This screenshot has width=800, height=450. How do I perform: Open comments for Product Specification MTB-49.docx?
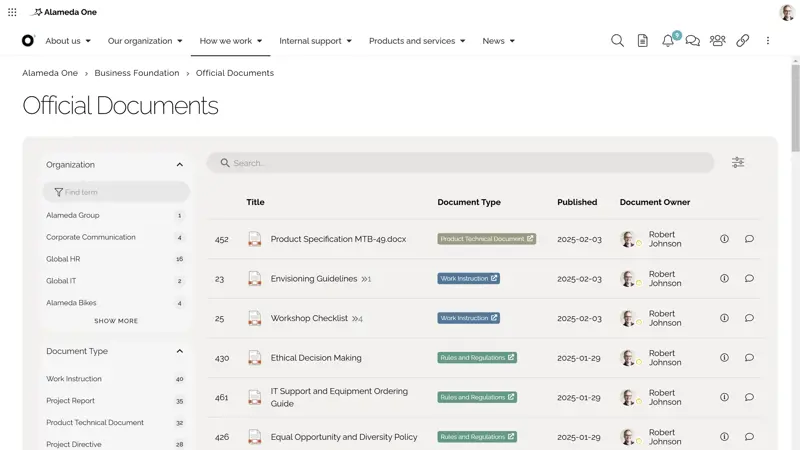tap(749, 239)
